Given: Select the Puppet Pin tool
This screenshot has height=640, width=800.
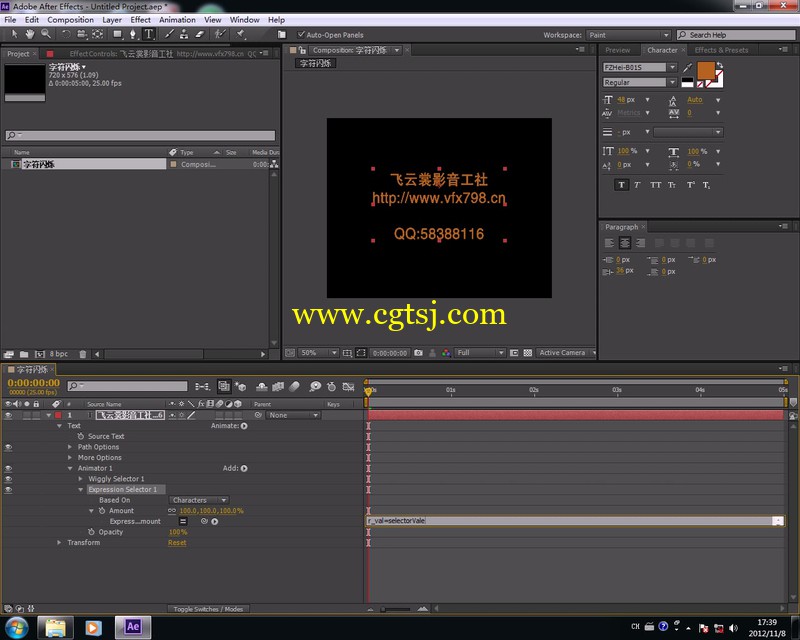Looking at the screenshot, I should pos(241,34).
